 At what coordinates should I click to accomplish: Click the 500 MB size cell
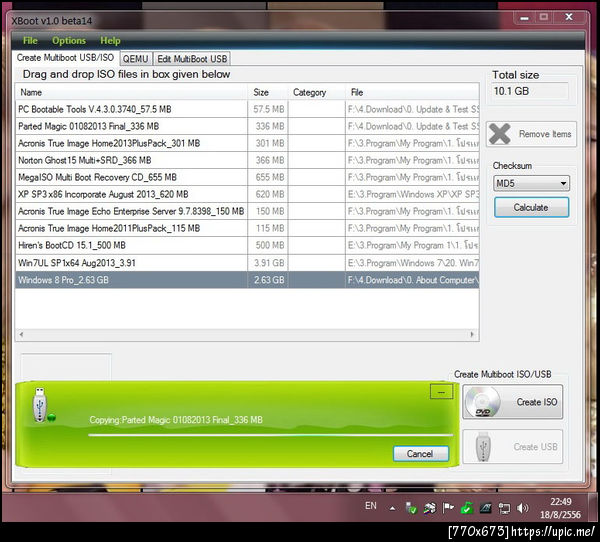(268, 245)
